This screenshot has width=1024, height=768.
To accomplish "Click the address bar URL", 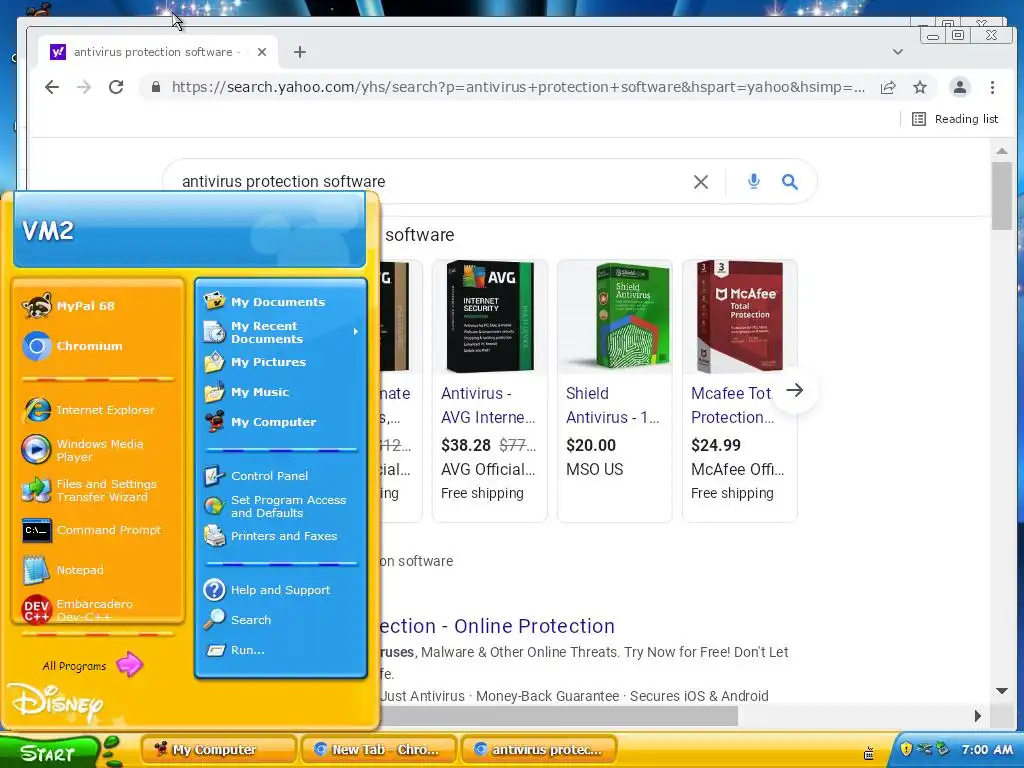I will [x=518, y=87].
